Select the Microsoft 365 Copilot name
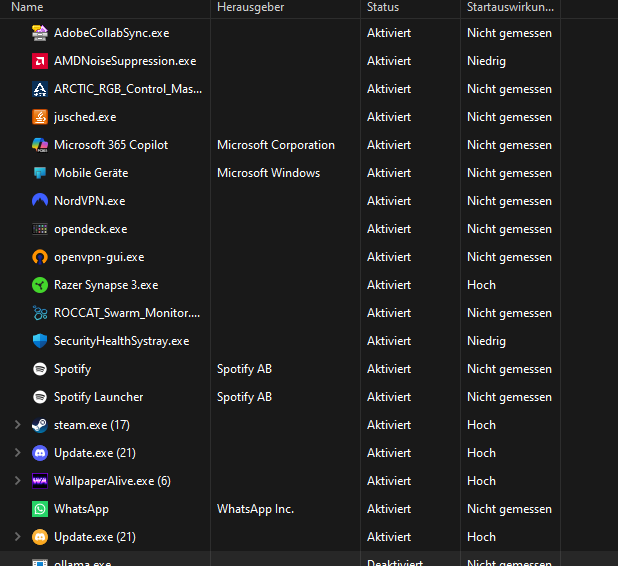 click(x=111, y=145)
